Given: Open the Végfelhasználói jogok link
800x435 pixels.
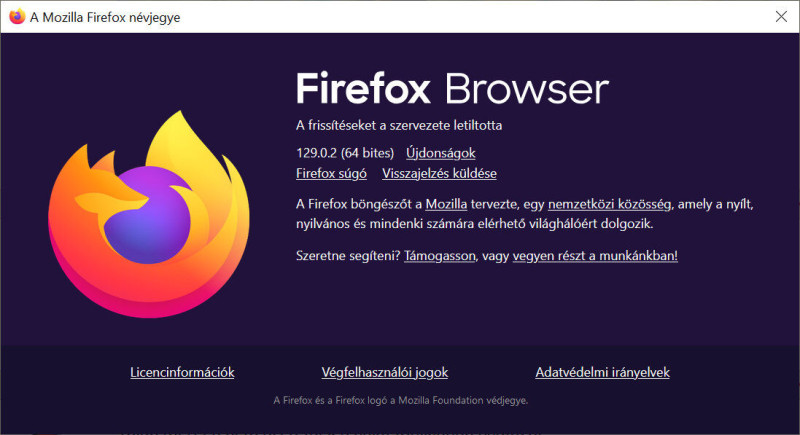Looking at the screenshot, I should 385,372.
